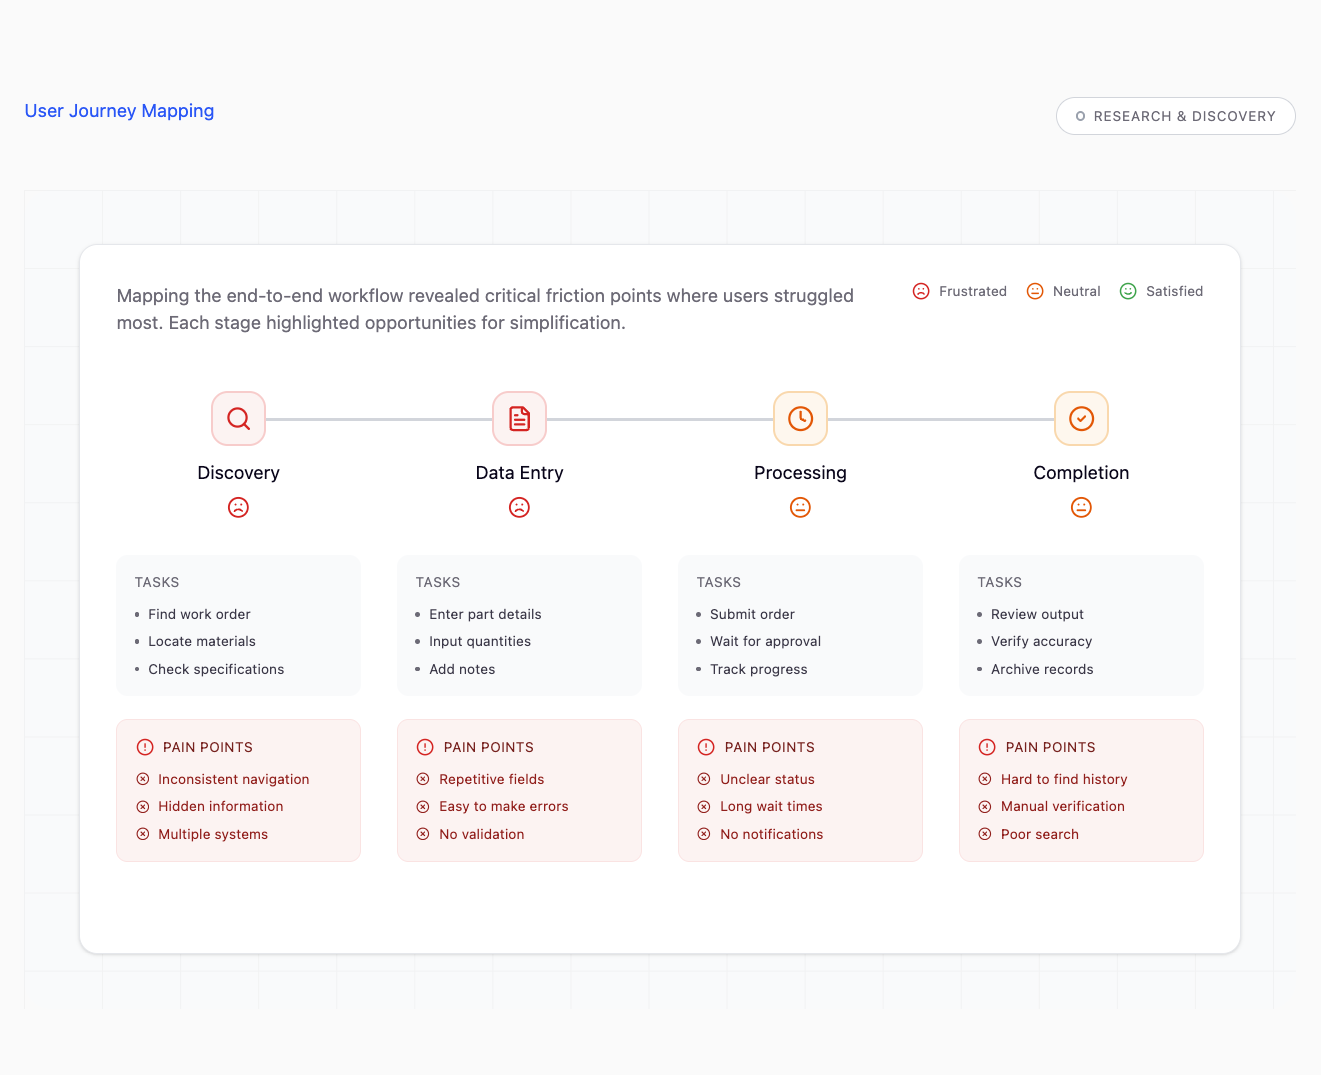Click the document icon above Data Entry

click(x=519, y=418)
